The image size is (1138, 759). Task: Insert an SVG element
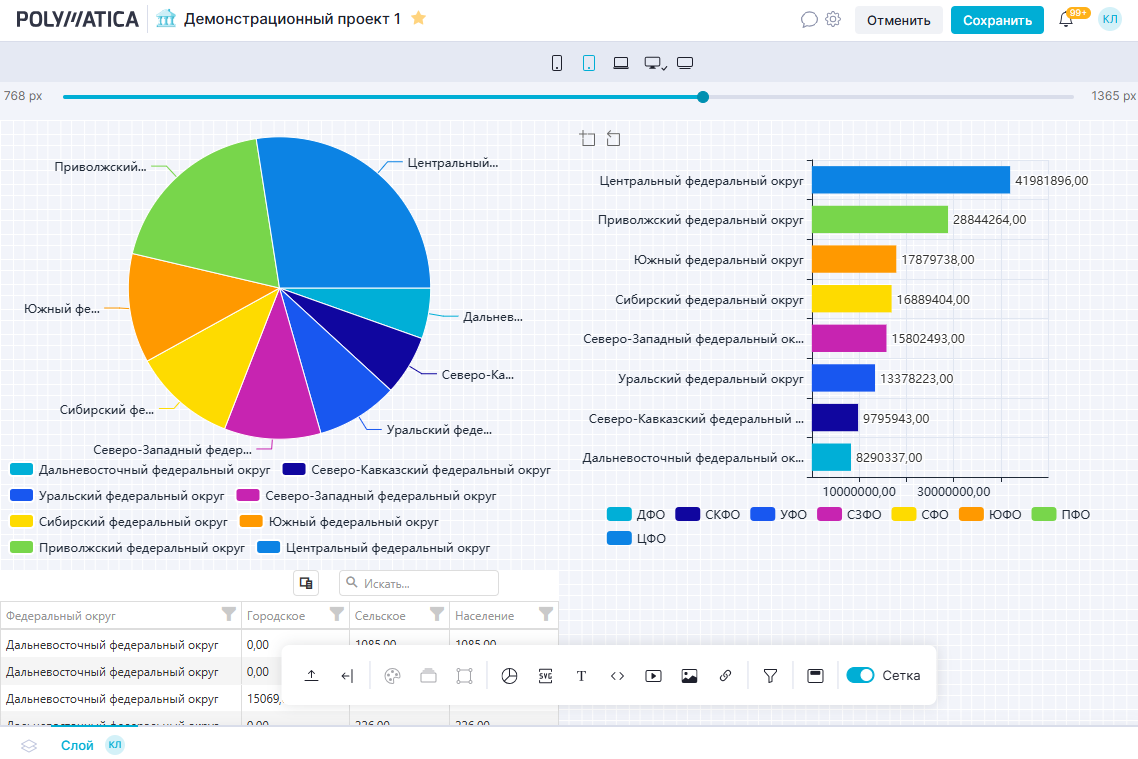(545, 676)
